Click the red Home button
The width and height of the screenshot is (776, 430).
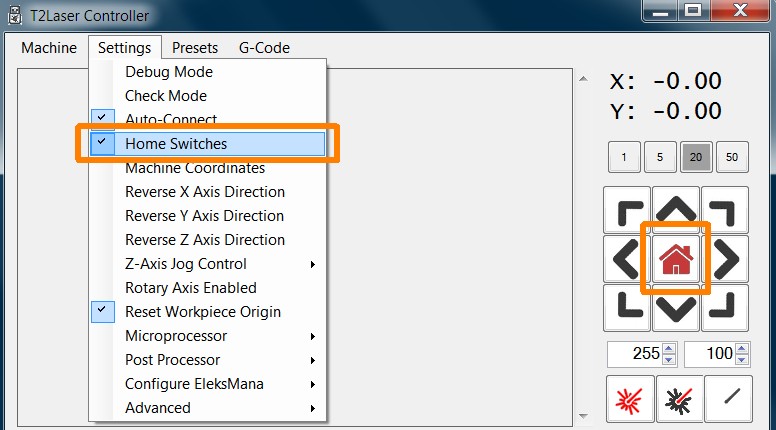(x=676, y=259)
